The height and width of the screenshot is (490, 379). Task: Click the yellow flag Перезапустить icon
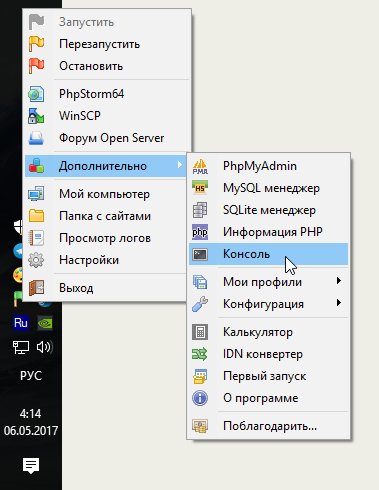[36, 44]
